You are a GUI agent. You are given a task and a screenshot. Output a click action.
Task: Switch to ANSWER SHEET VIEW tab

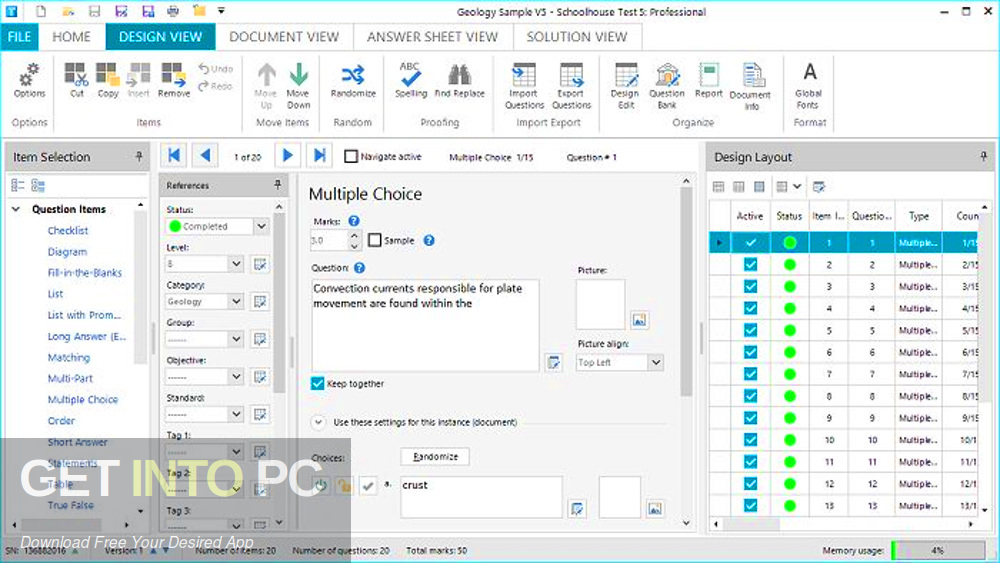pos(432,37)
